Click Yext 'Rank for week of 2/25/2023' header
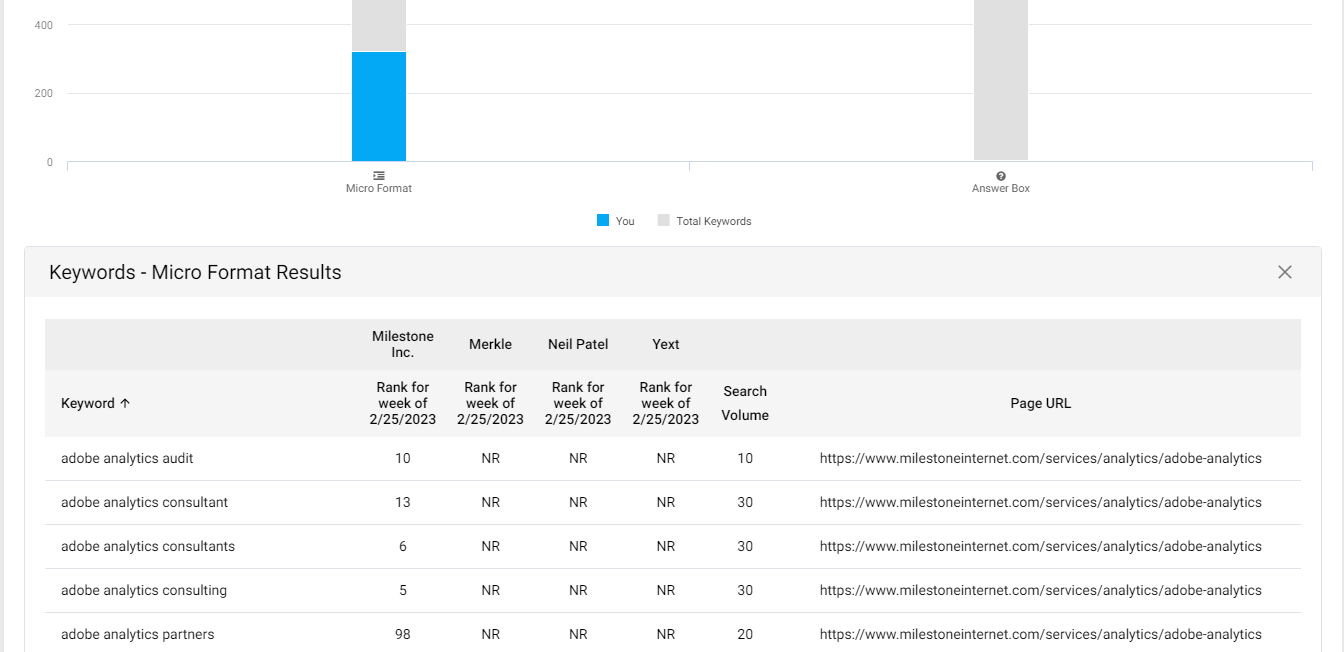 (666, 403)
